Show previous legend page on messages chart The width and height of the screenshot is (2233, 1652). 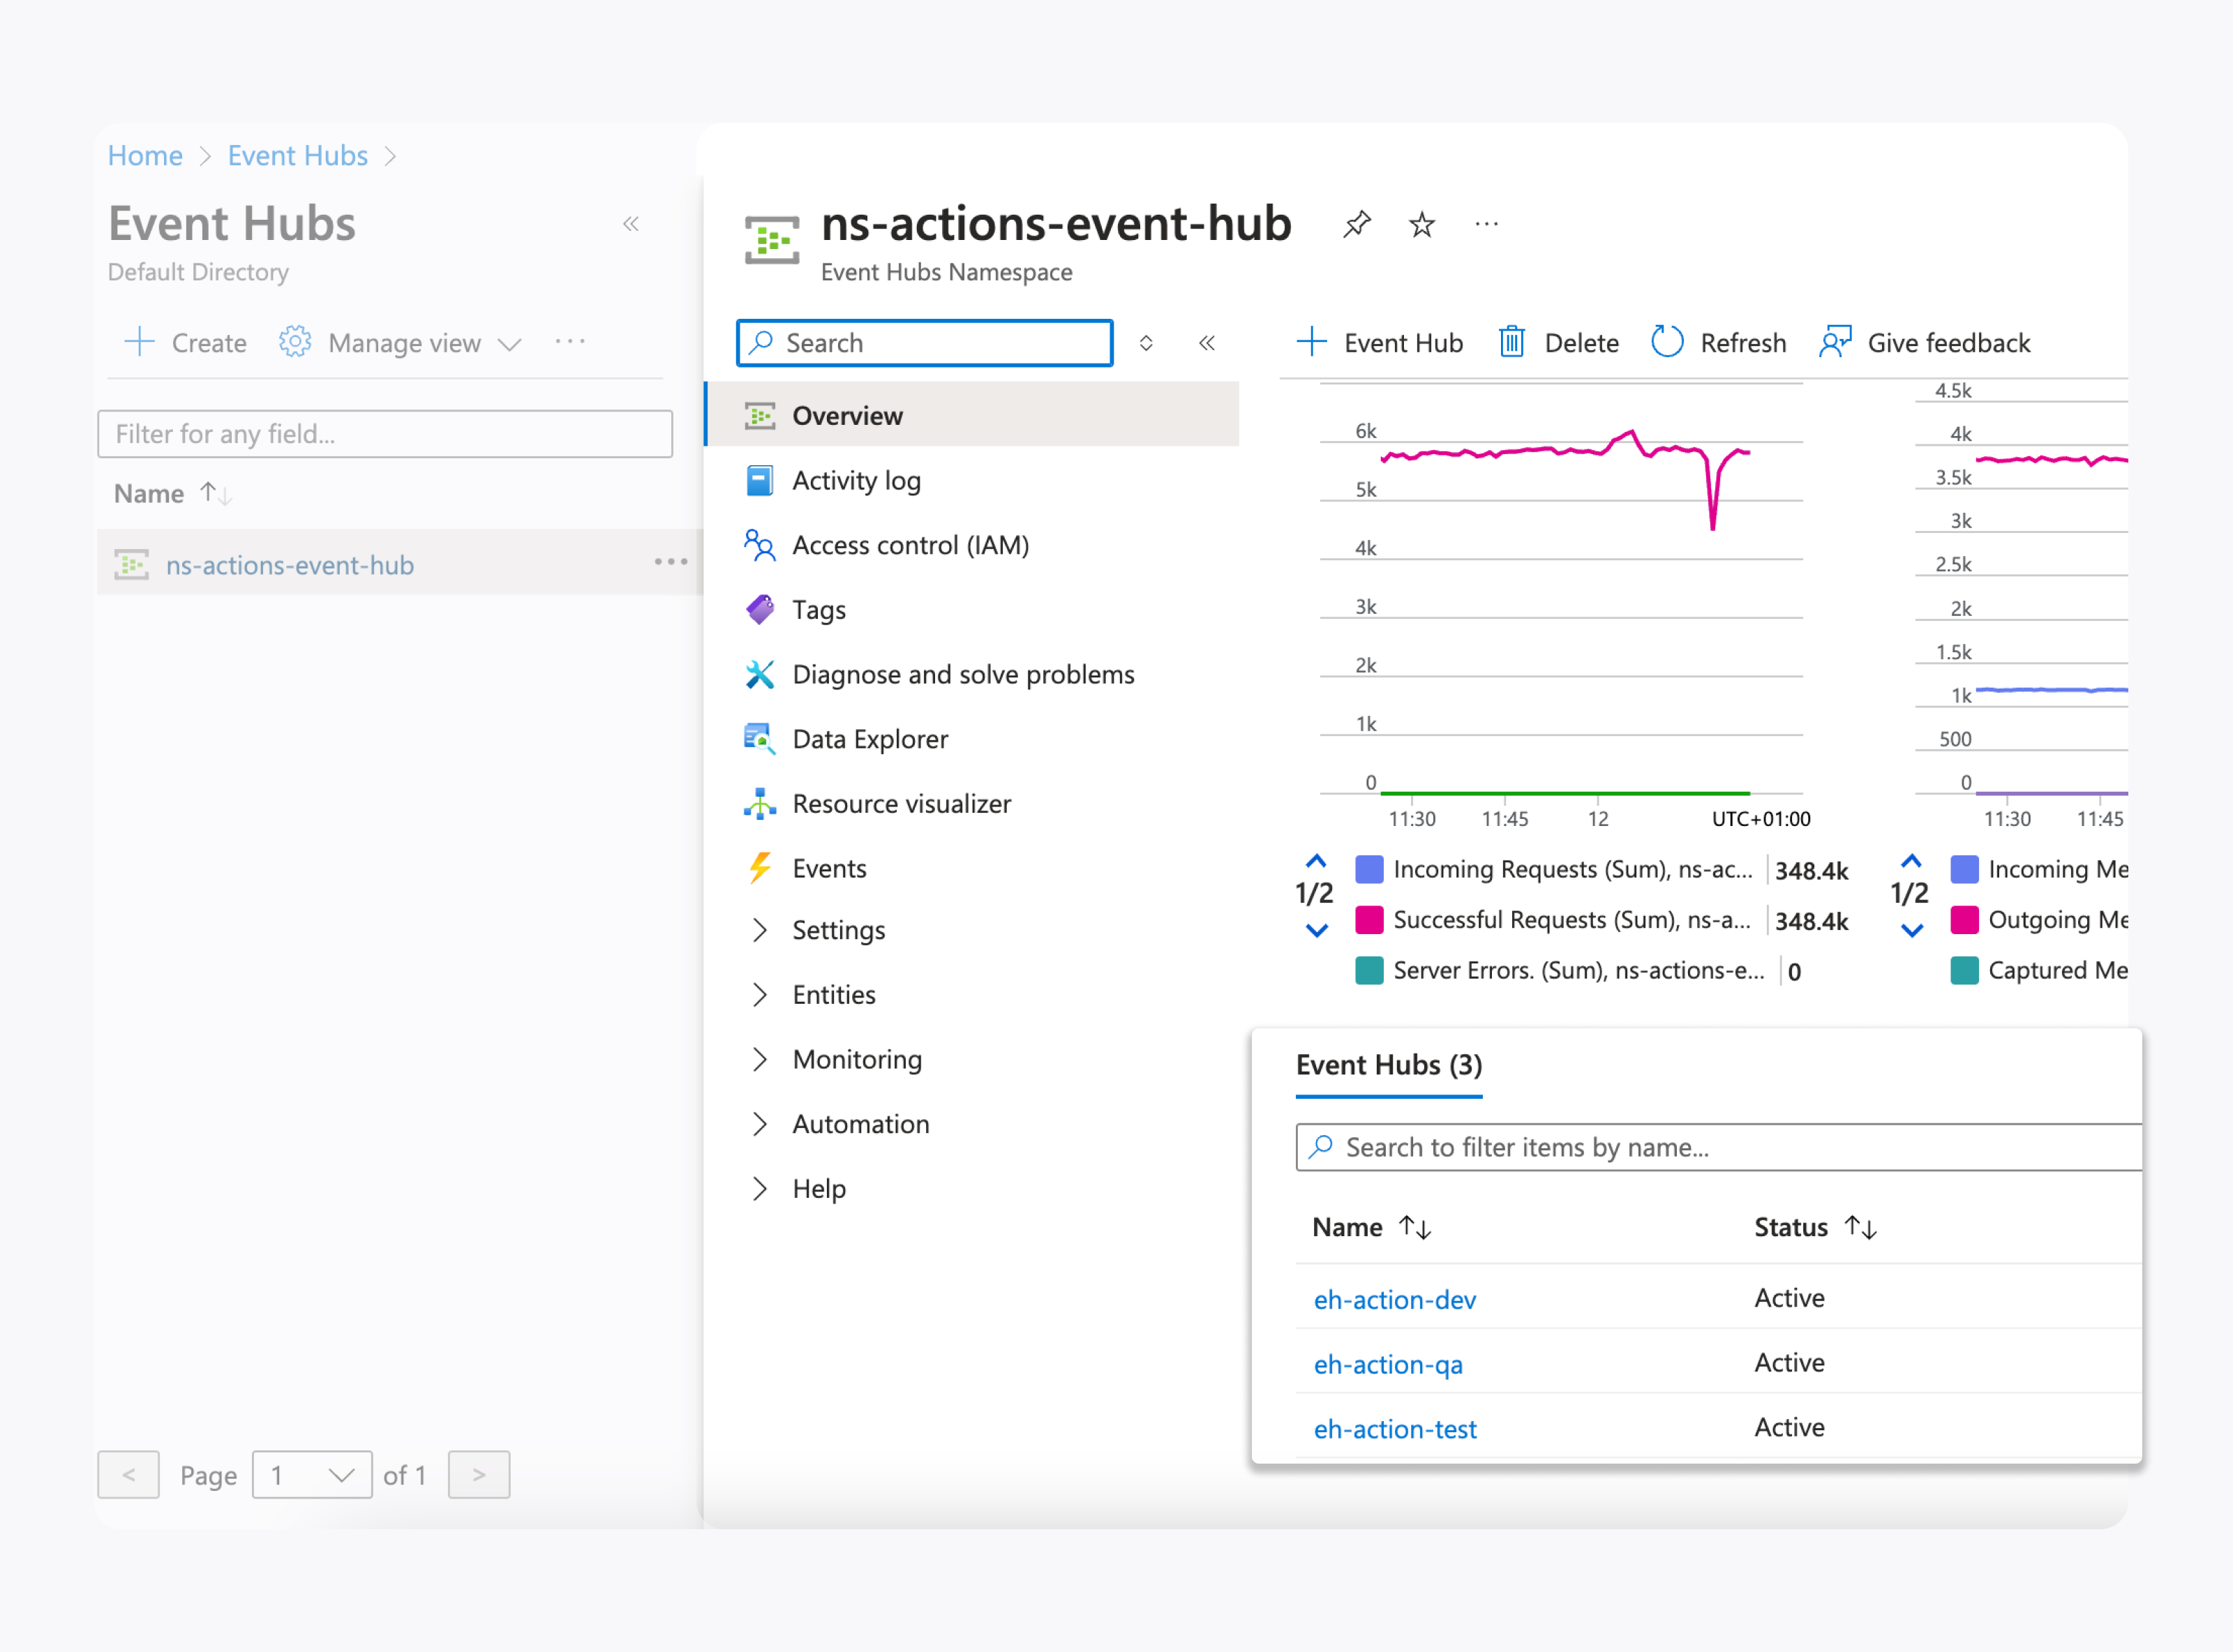(1911, 861)
